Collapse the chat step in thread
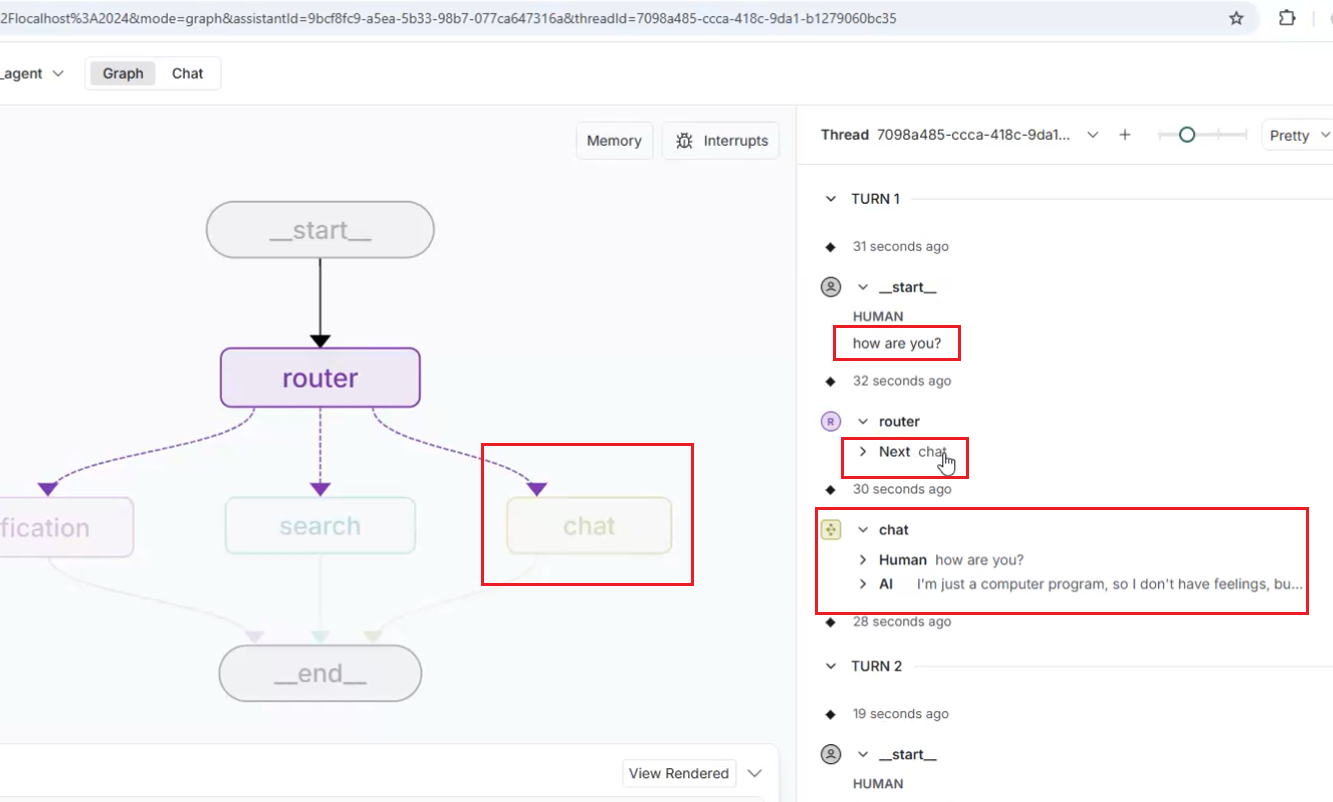Image resolution: width=1333 pixels, height=802 pixels. [863, 530]
